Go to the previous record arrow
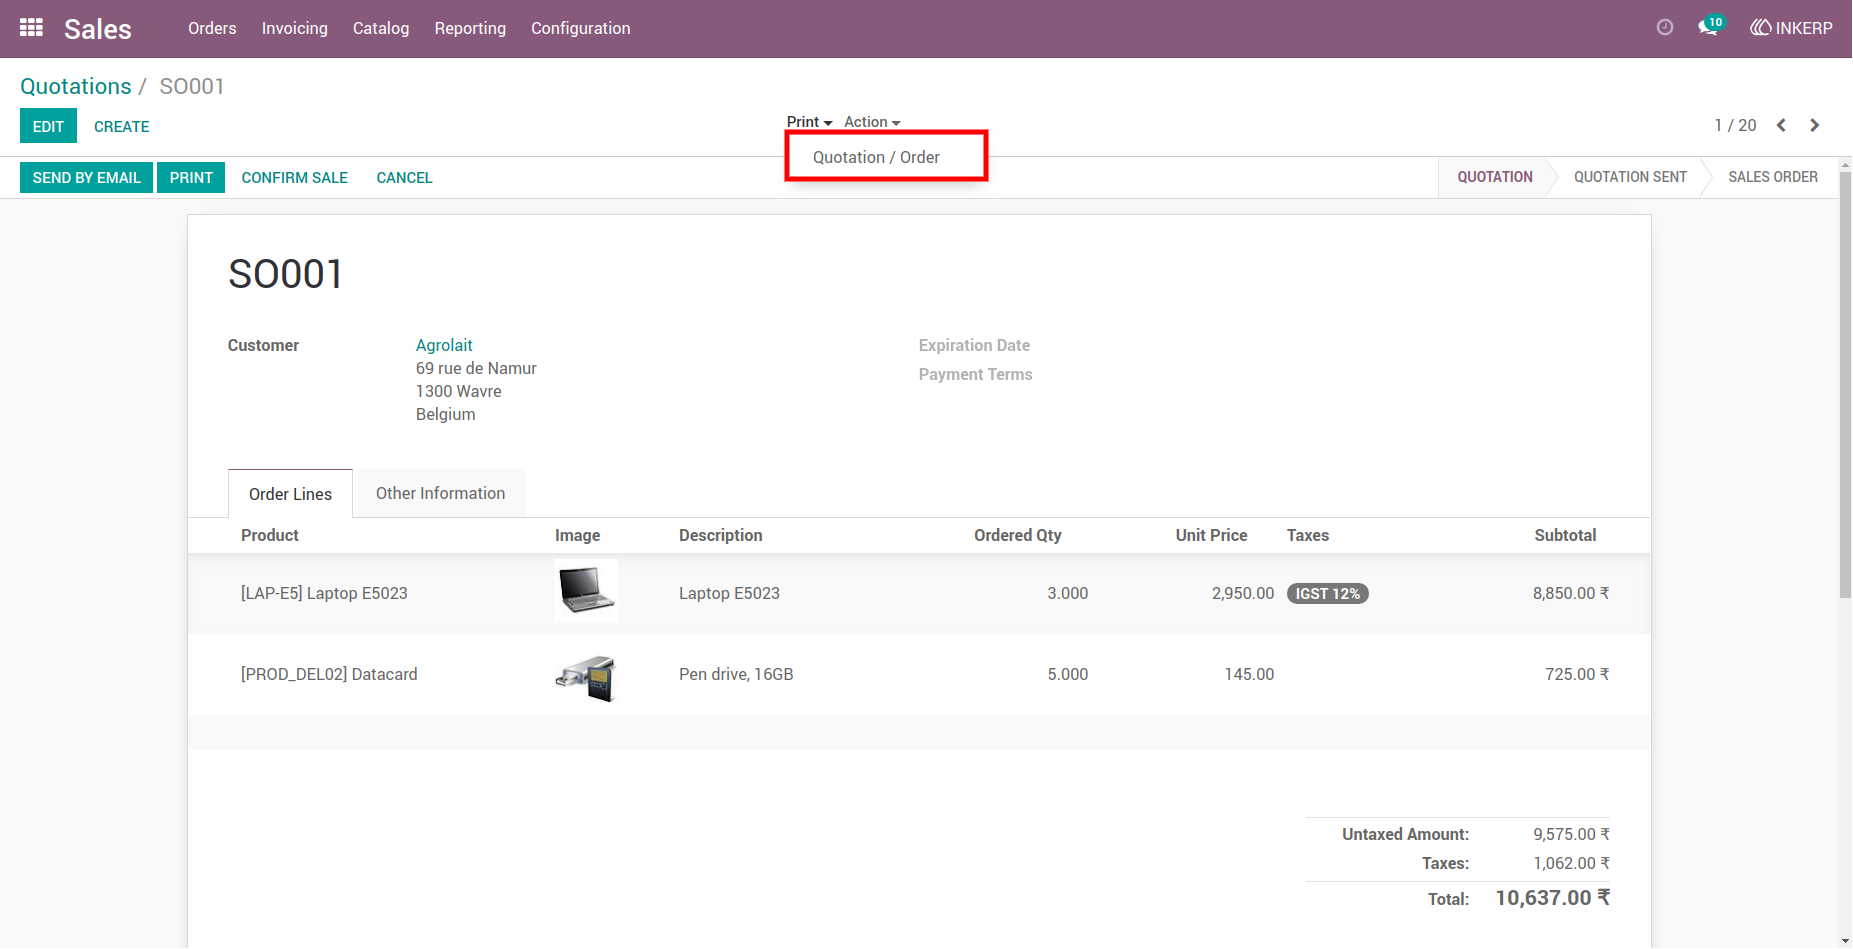1853x949 pixels. (x=1781, y=125)
